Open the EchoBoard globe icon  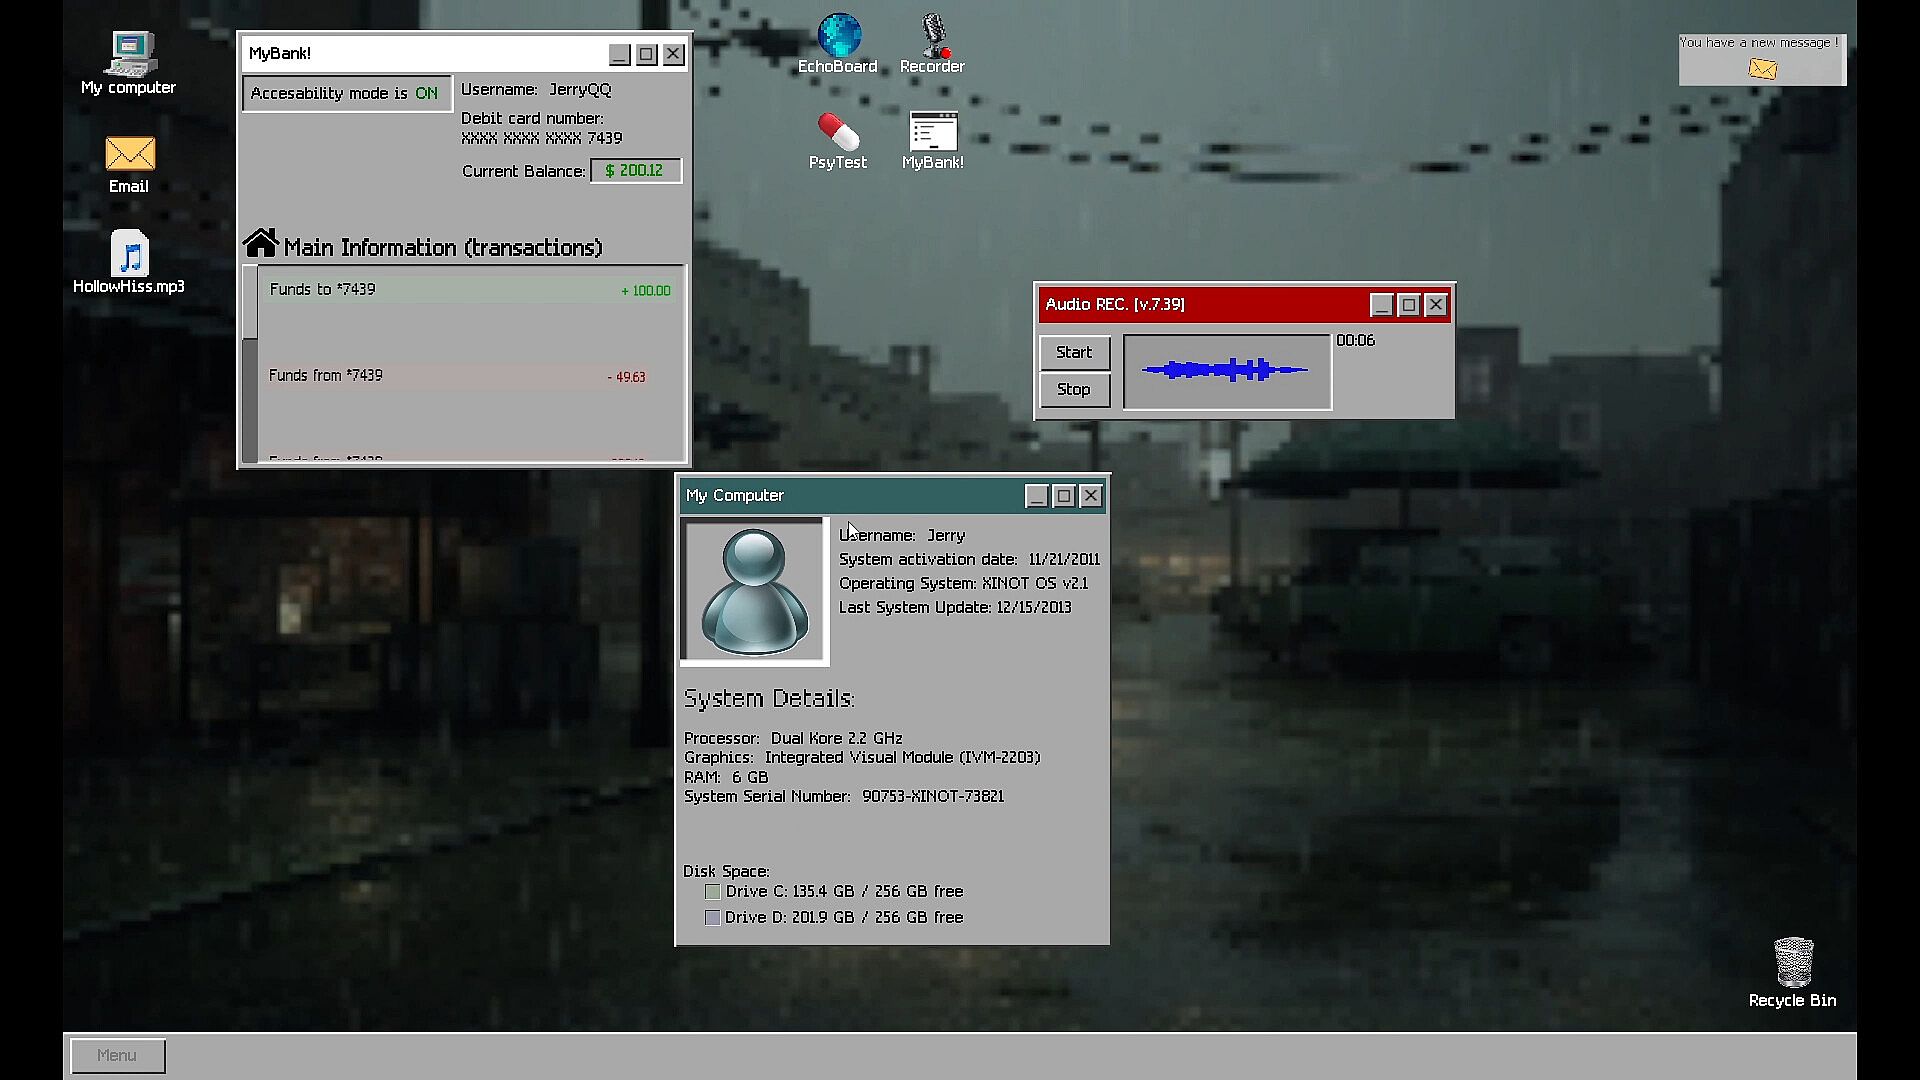coord(838,37)
